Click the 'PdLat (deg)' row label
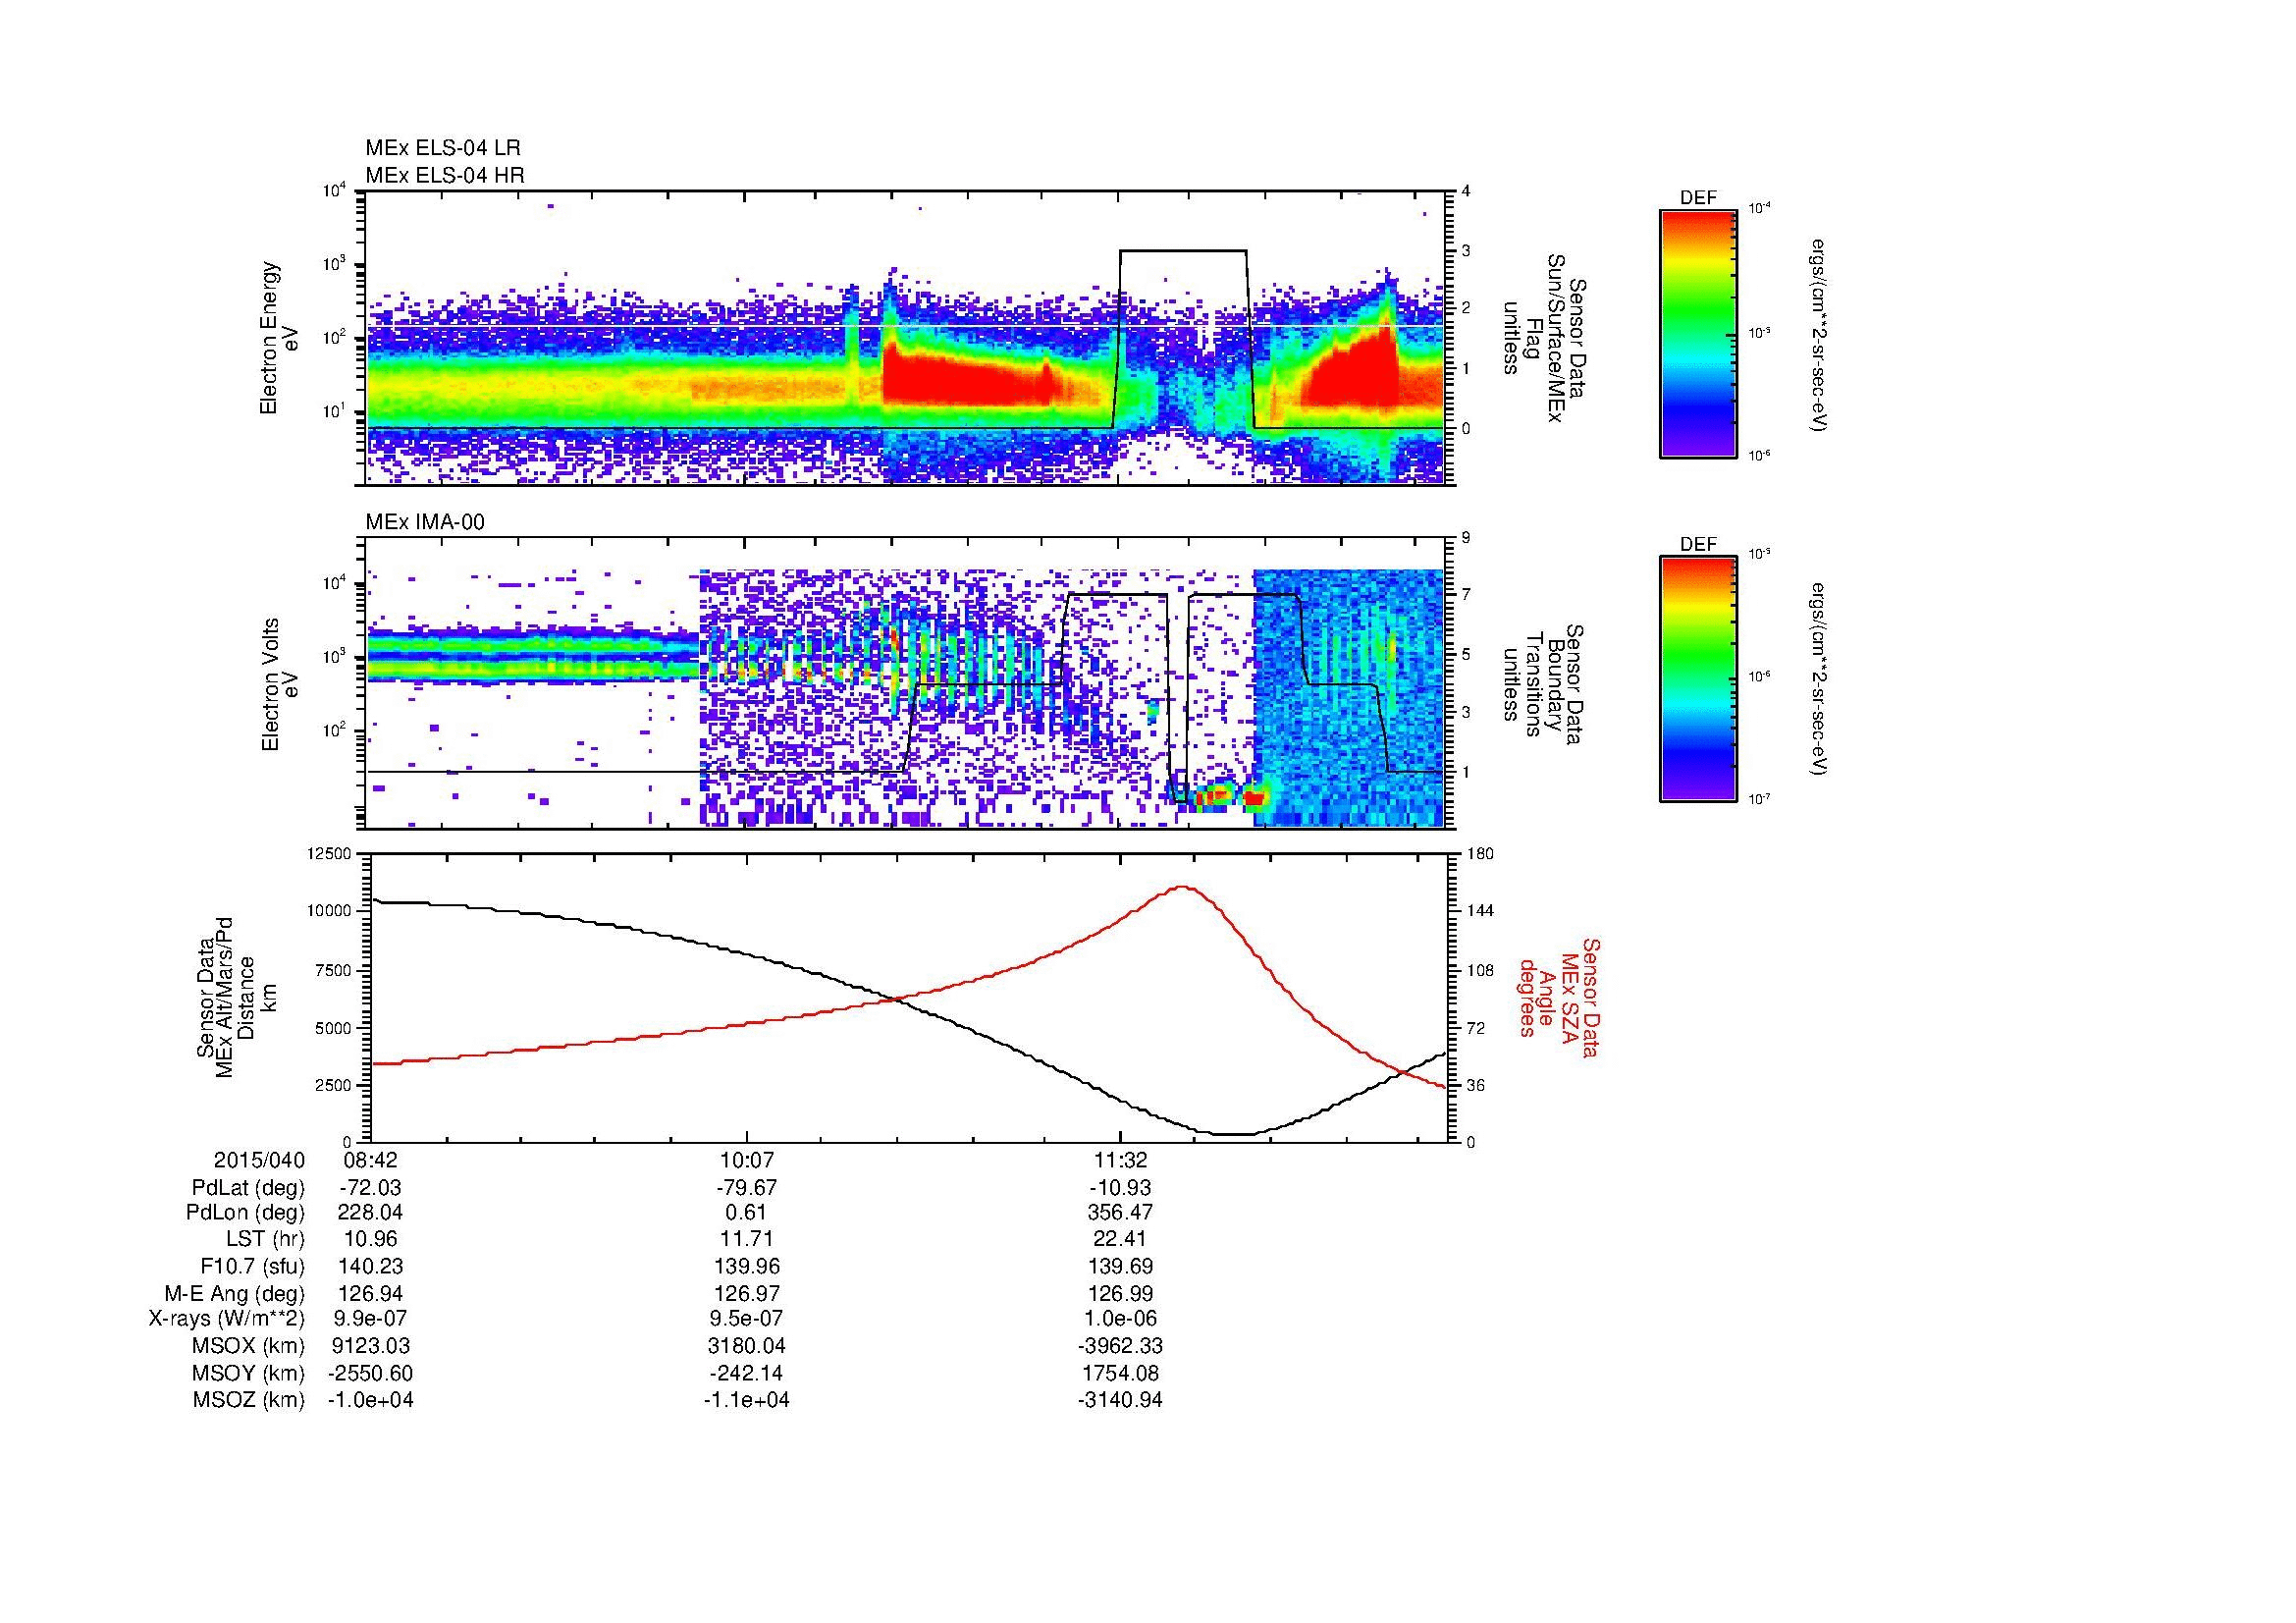Image resolution: width=2296 pixels, height=1623 pixels. pos(248,1188)
